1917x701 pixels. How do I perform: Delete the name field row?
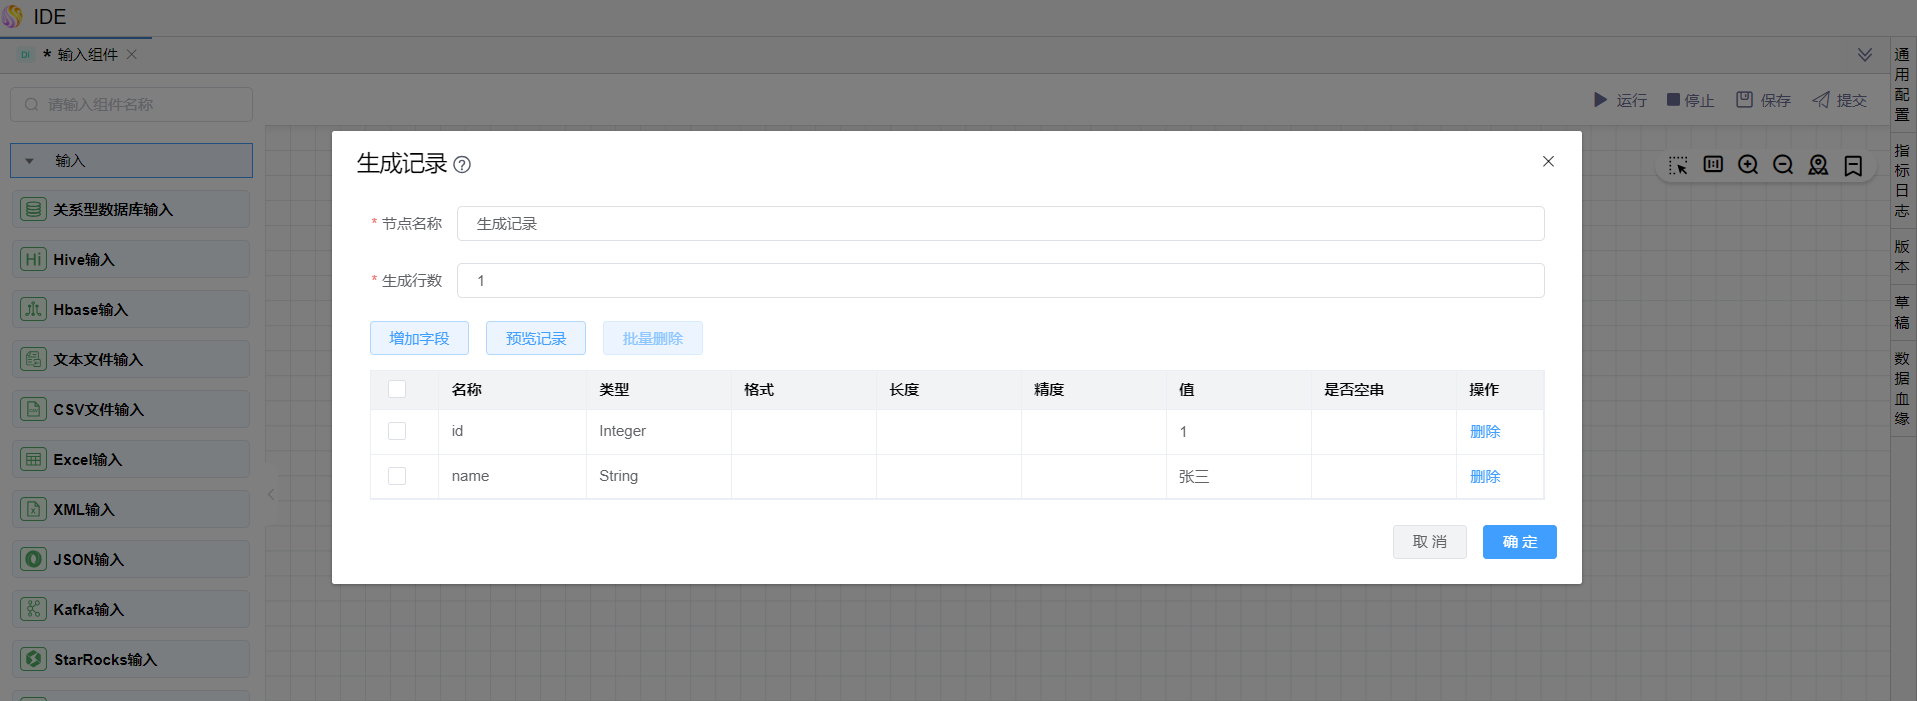1485,477
